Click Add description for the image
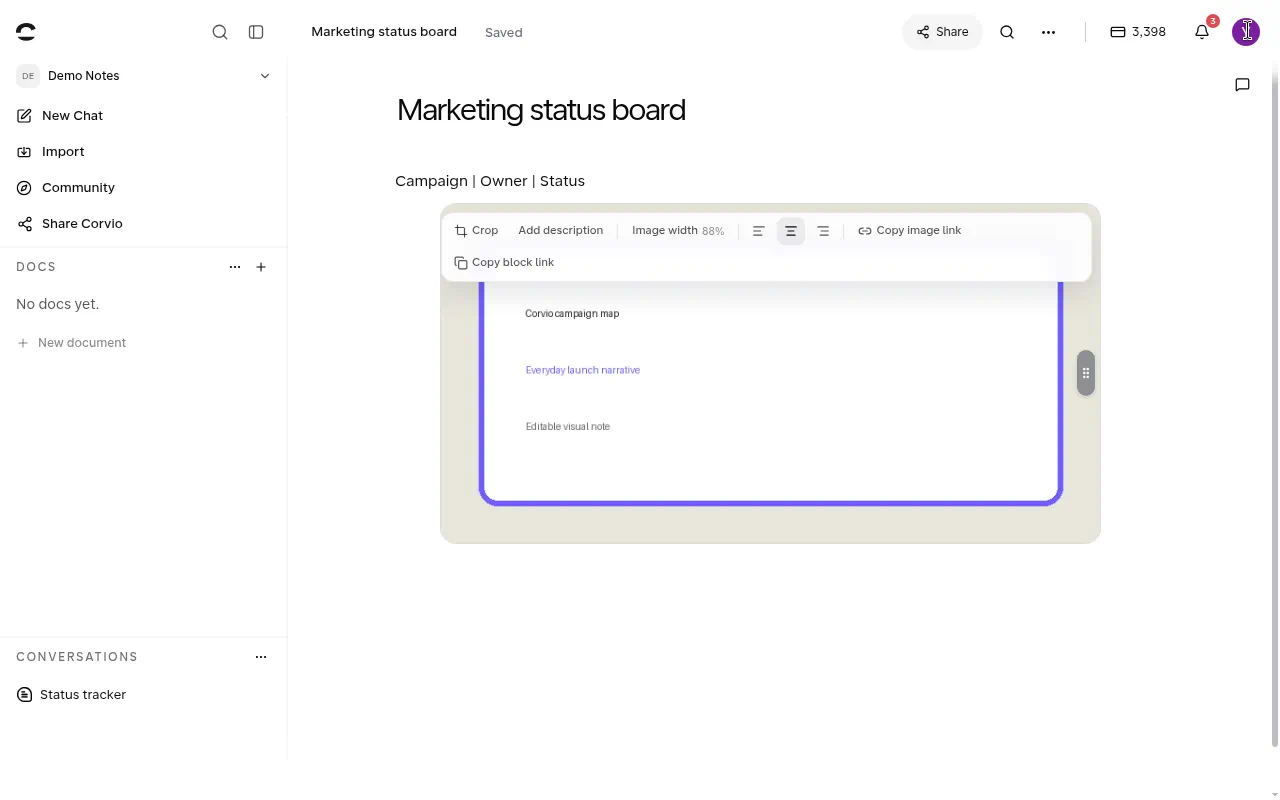1280x800 pixels. coord(560,231)
